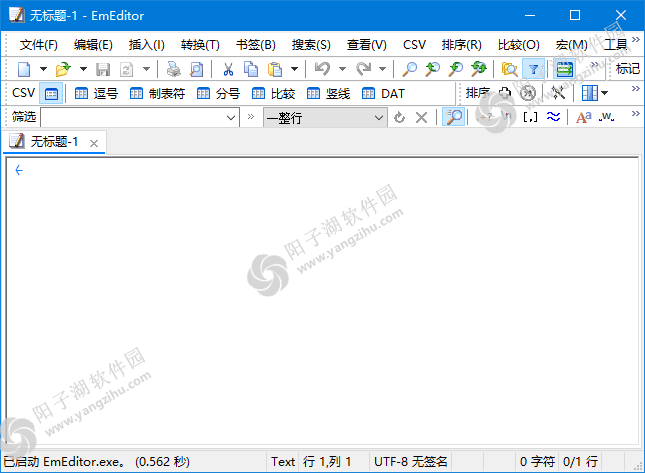Screen dimensions: 645x473
Task: Toggle the green Wrap by Window icon
Action: pos(564,69)
